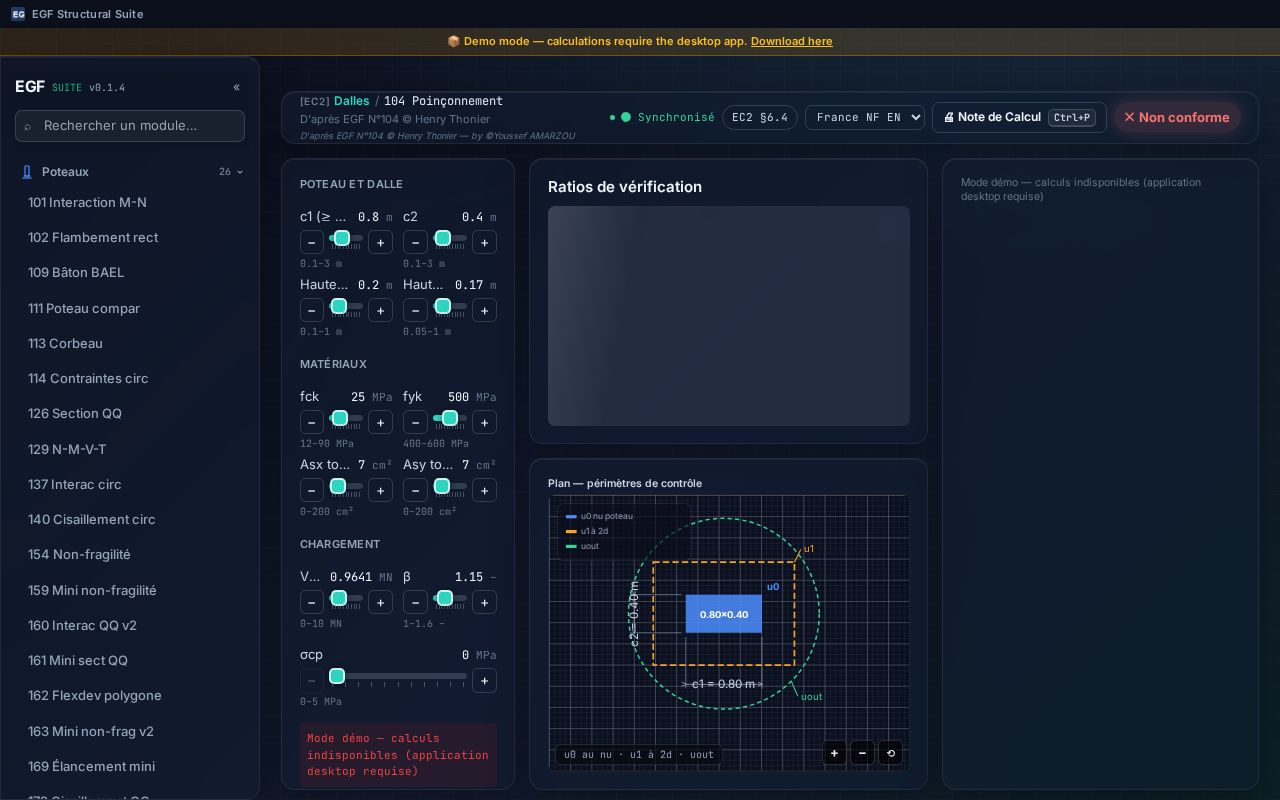The width and height of the screenshot is (1280, 800).
Task: Increase fck value with plus button
Action: coord(380,422)
